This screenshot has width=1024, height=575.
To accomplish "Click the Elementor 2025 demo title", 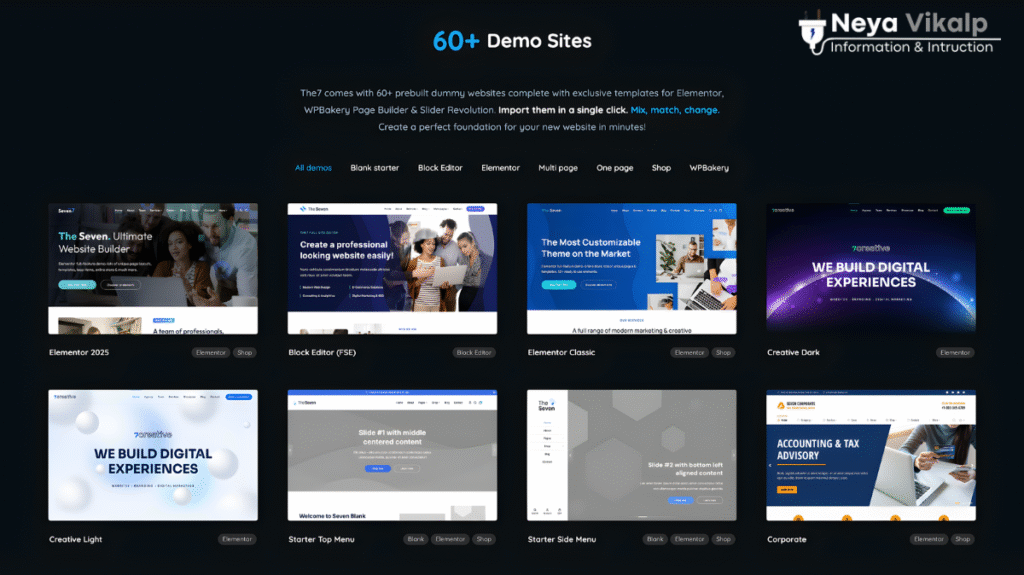I will [x=79, y=352].
